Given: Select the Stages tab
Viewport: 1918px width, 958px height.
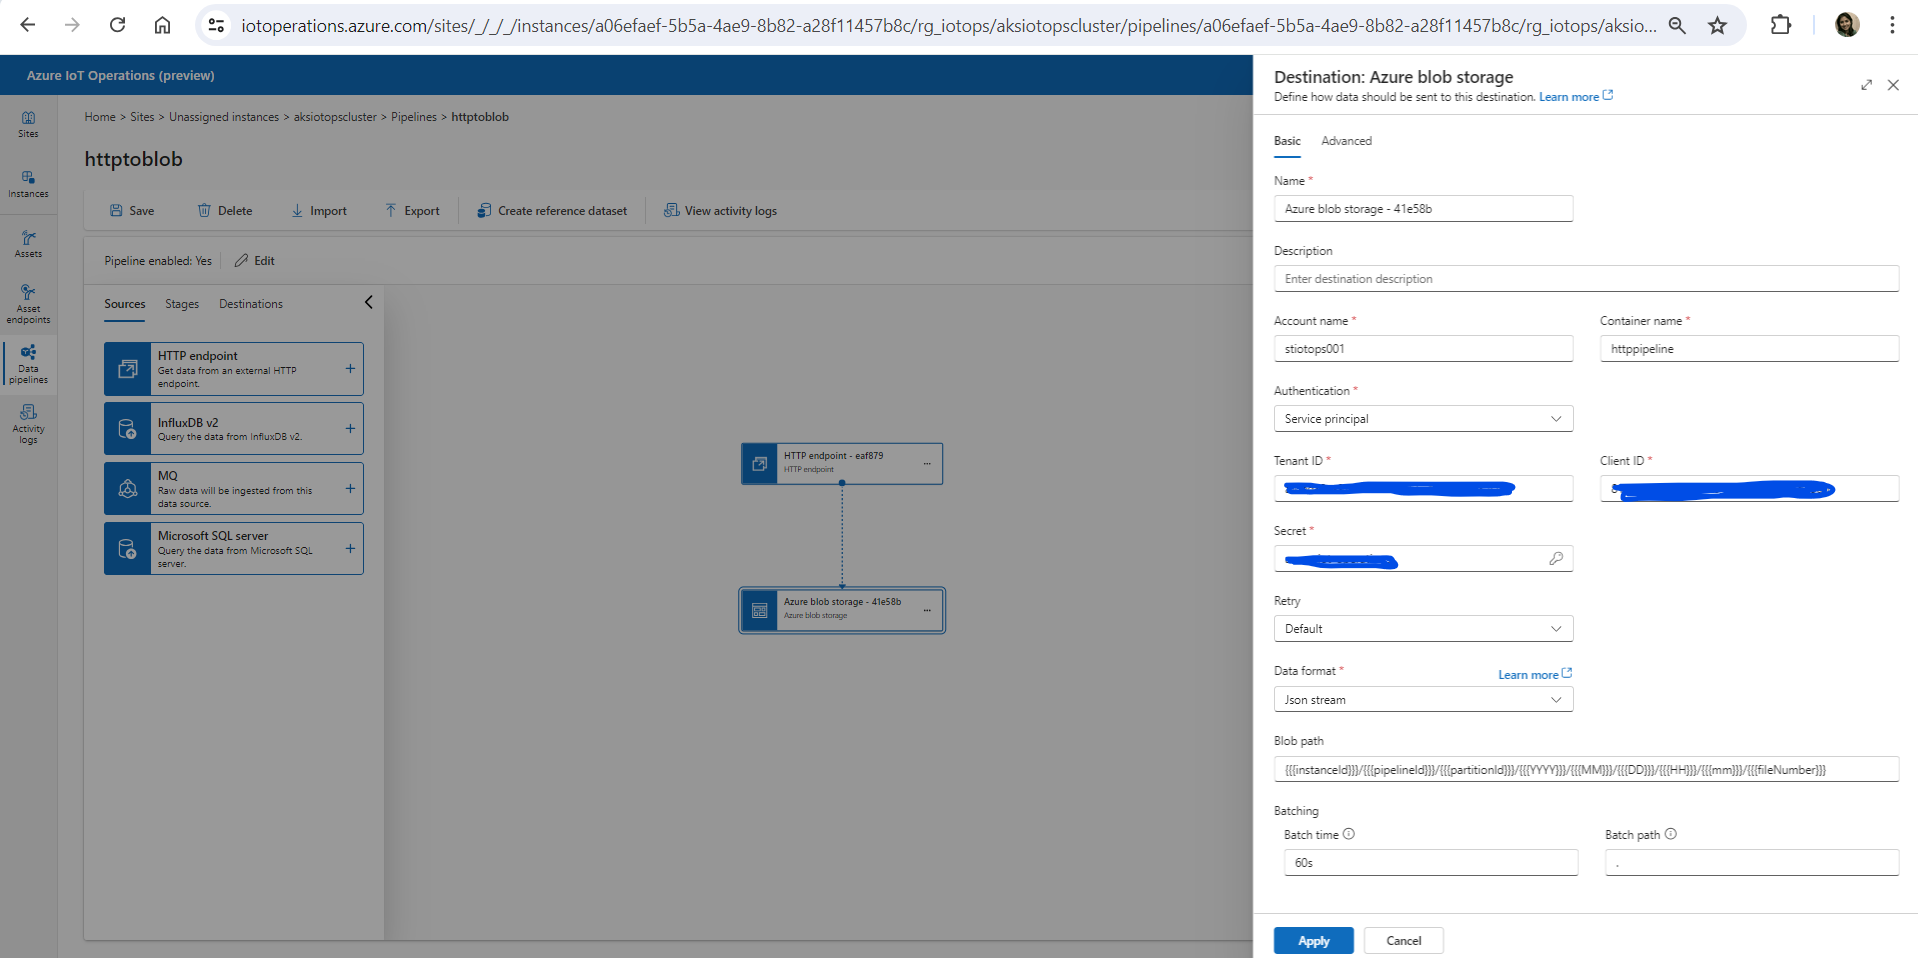Looking at the screenshot, I should 182,304.
